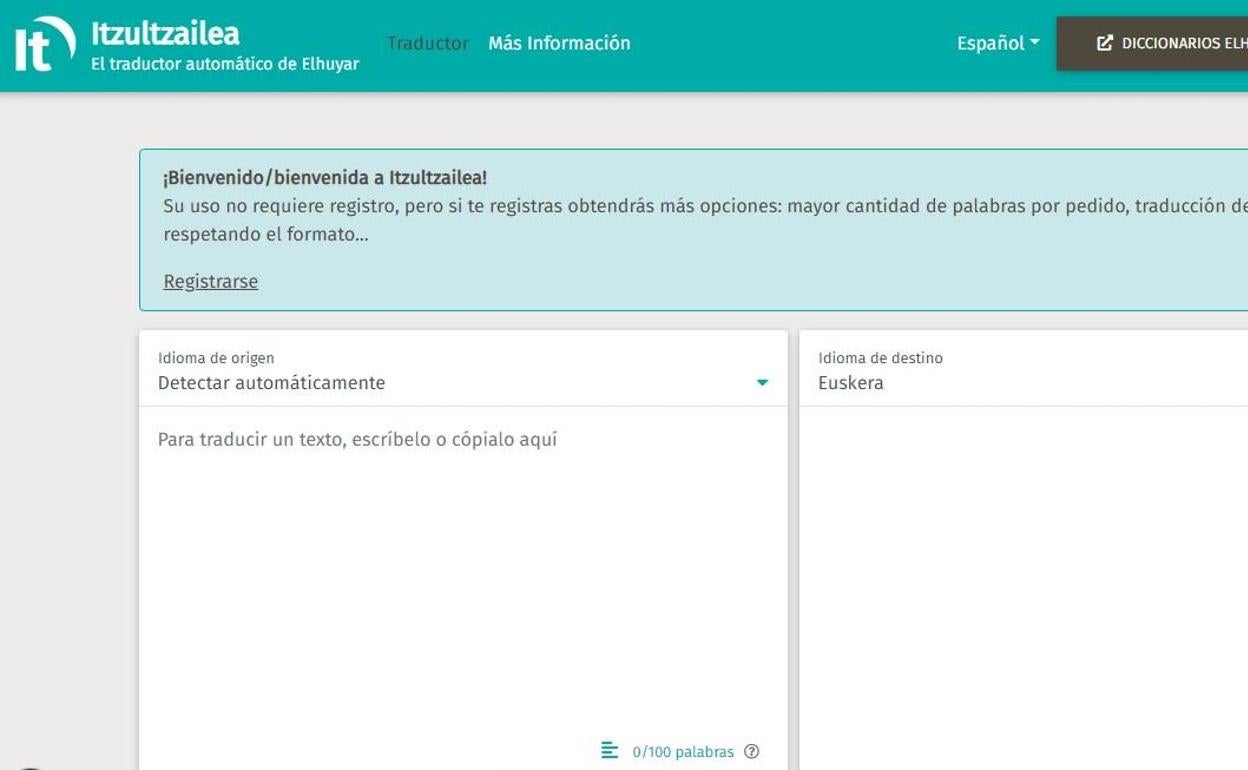Click the 0/100 palabras counter
Screen dimensions: 1248x770
point(683,752)
